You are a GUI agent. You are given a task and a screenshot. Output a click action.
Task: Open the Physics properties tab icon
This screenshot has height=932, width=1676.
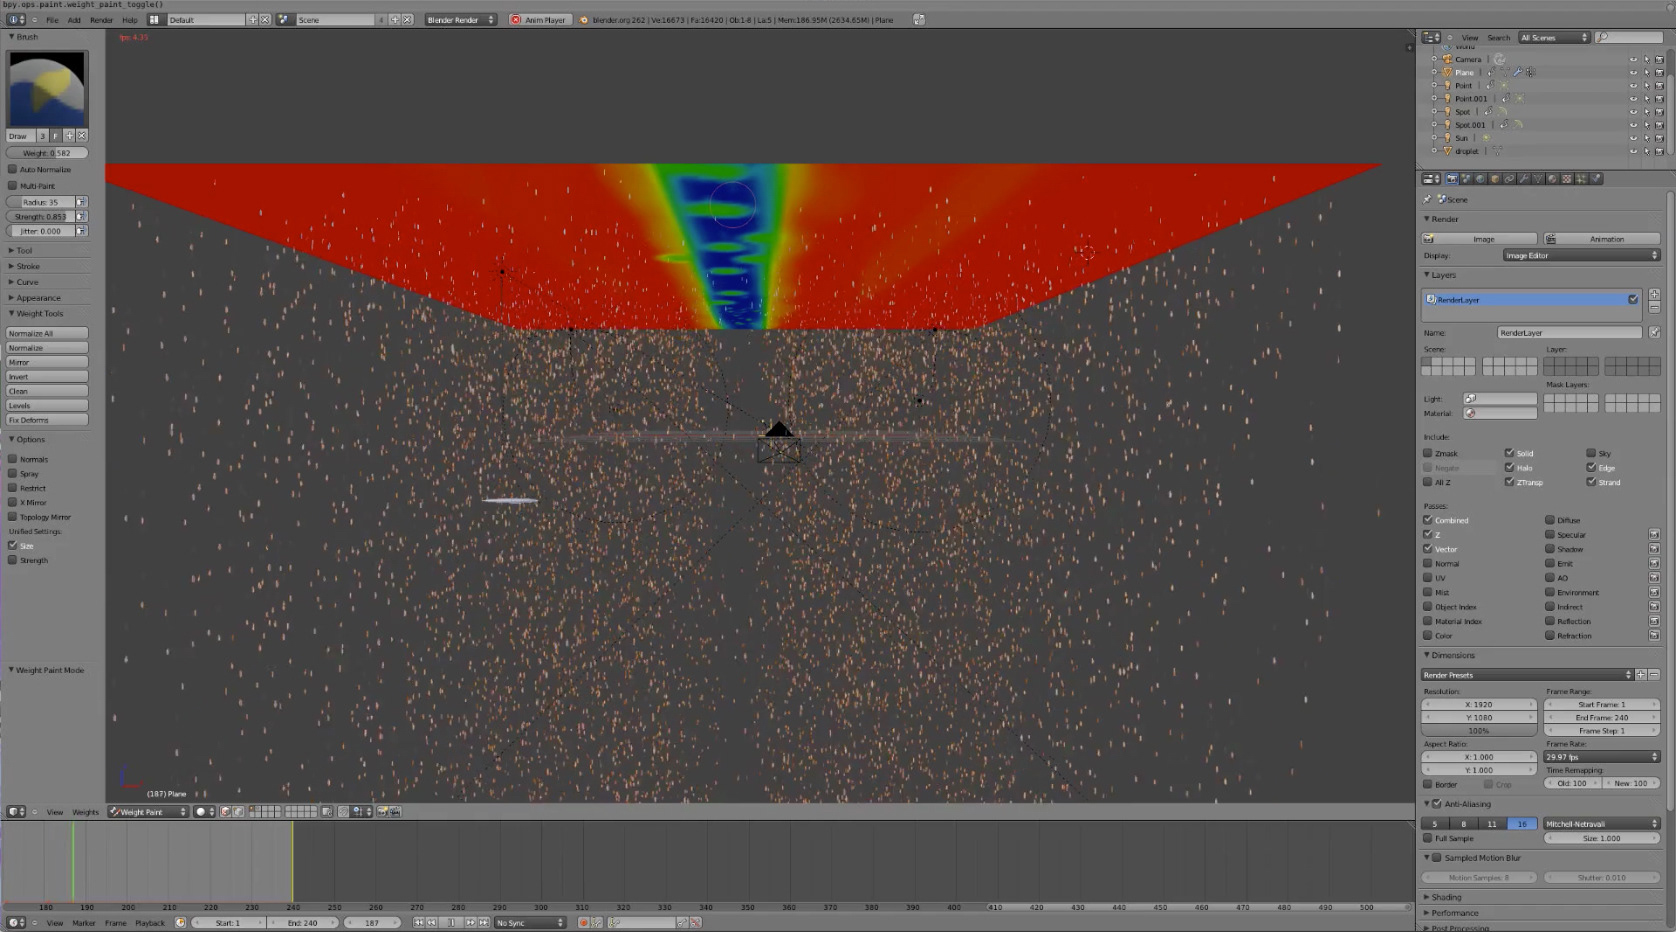pos(1596,179)
